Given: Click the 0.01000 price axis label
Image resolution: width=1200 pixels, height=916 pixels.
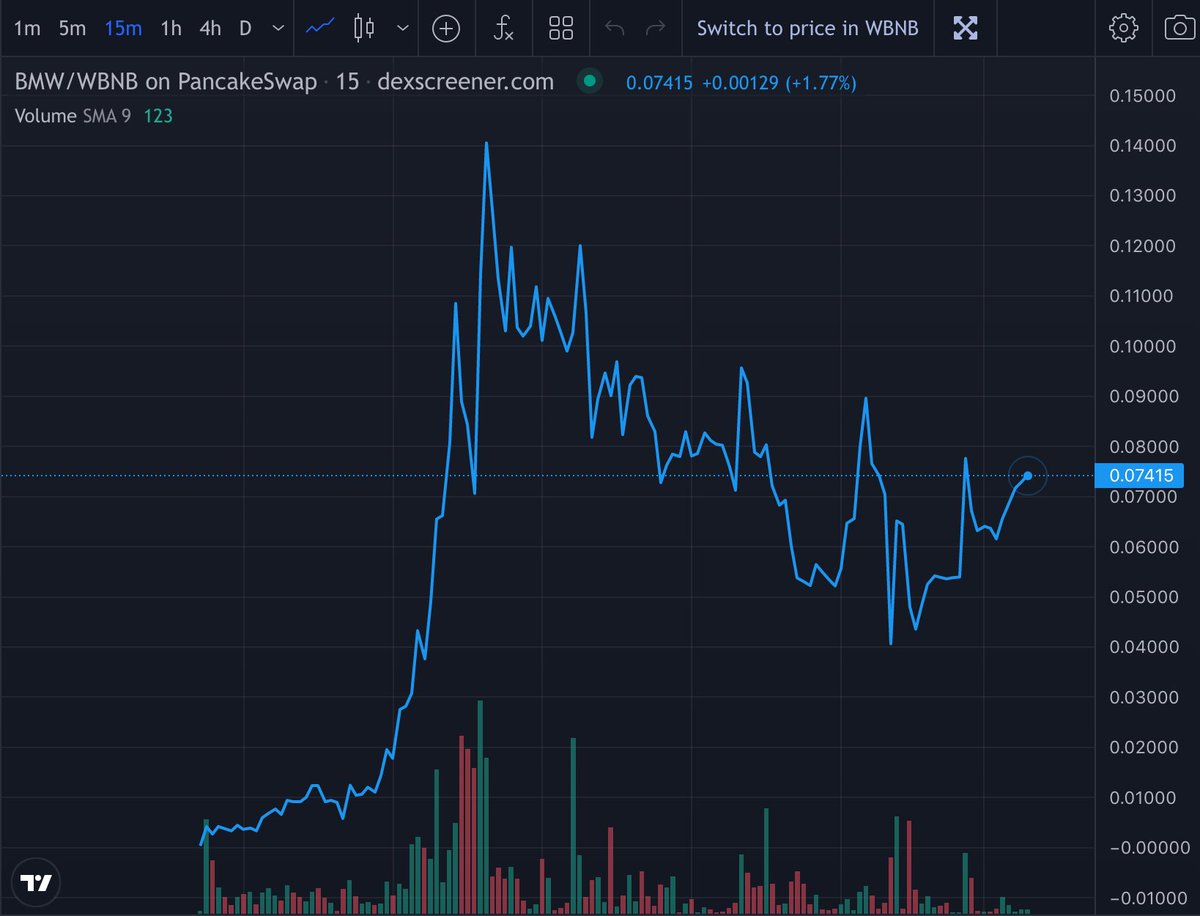Looking at the screenshot, I should click(x=1143, y=798).
